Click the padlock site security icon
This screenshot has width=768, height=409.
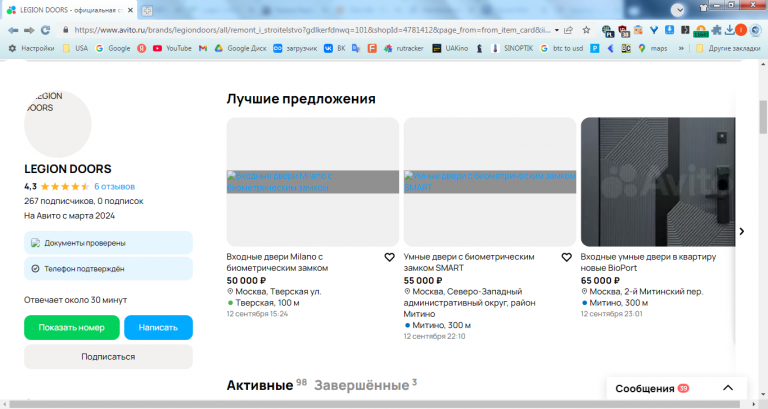pos(66,30)
